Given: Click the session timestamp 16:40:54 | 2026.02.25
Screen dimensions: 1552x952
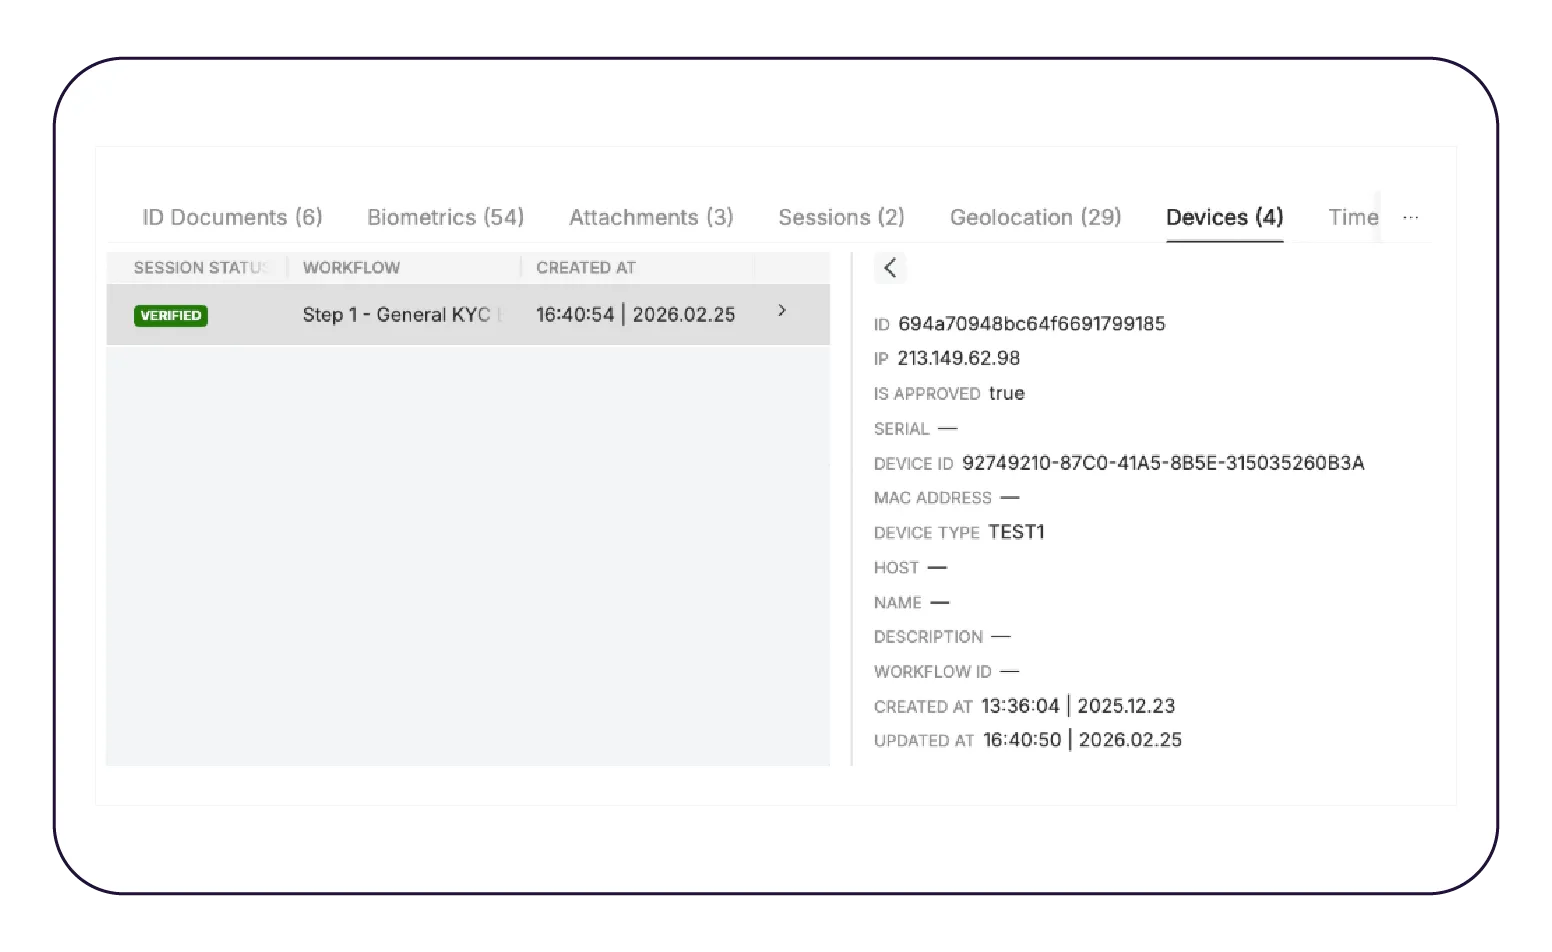Looking at the screenshot, I should [635, 315].
